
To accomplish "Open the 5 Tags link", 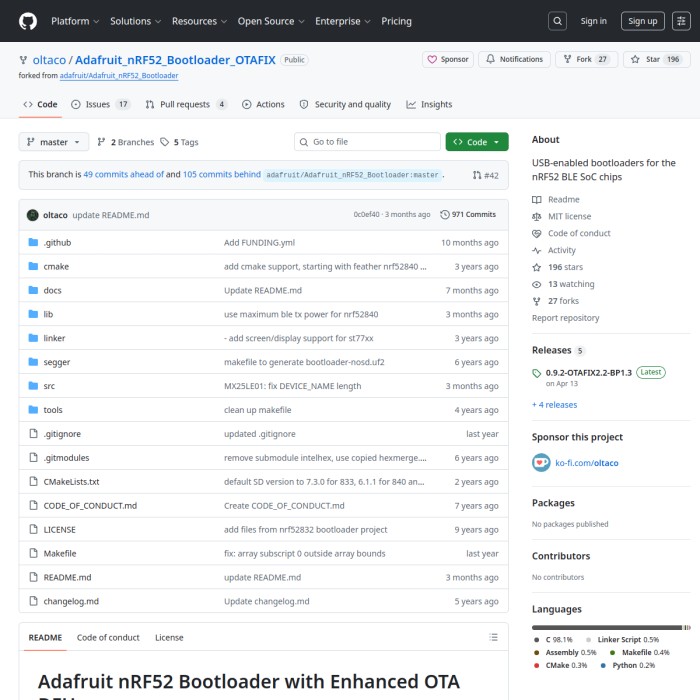I will 179,142.
